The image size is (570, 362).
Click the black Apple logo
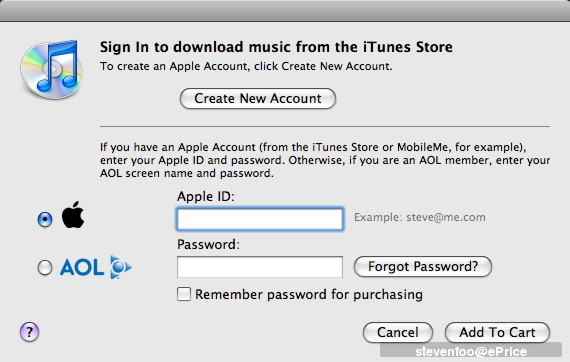click(x=73, y=215)
